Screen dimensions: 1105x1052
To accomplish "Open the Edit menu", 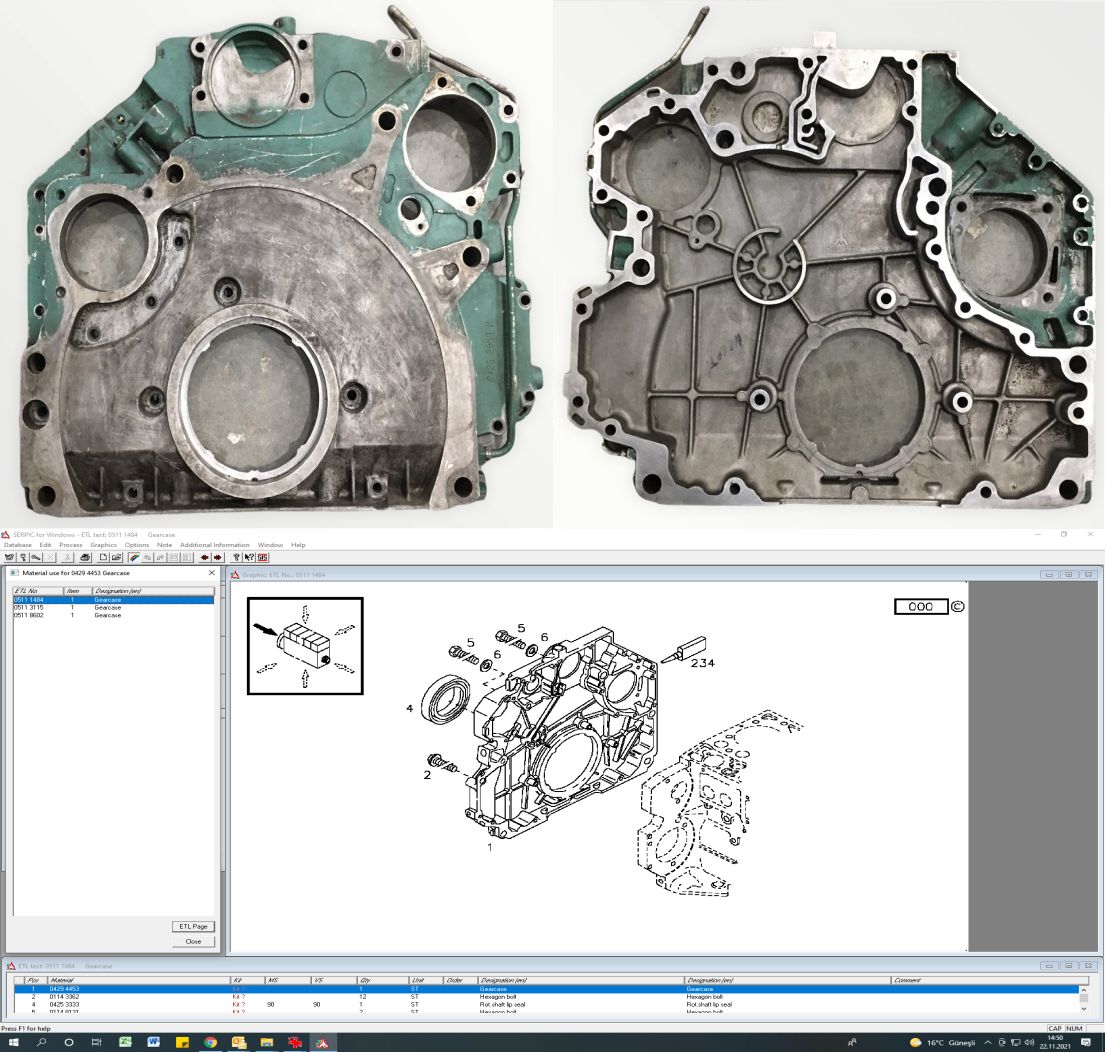I will [45, 545].
